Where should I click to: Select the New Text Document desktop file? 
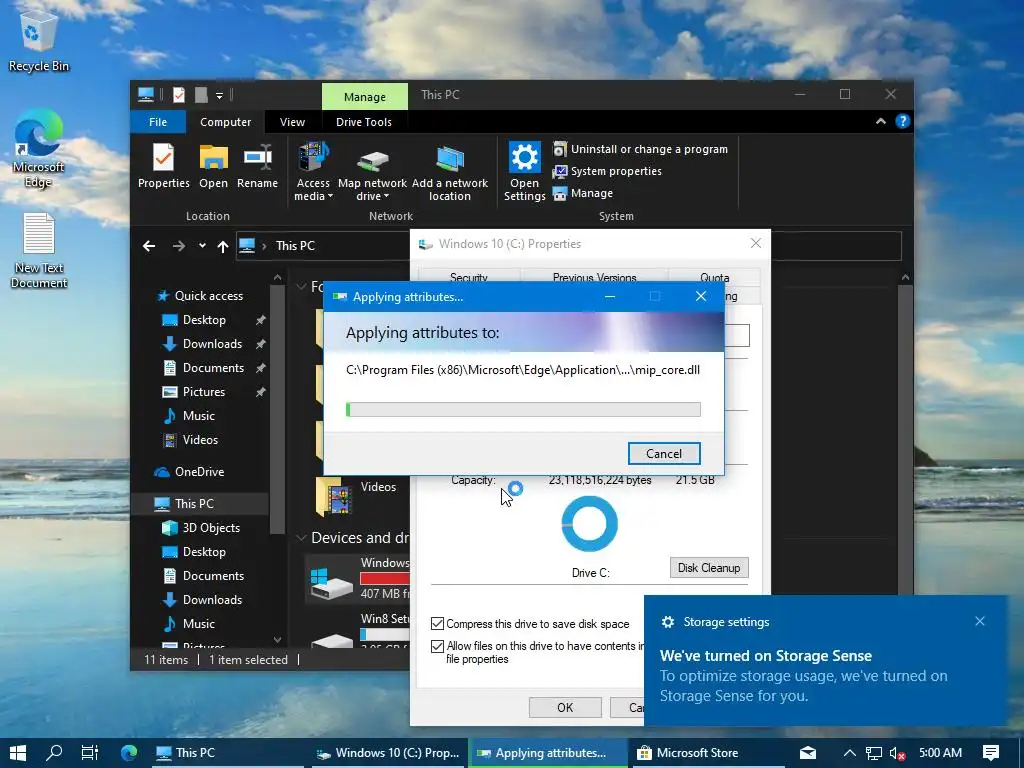[39, 251]
